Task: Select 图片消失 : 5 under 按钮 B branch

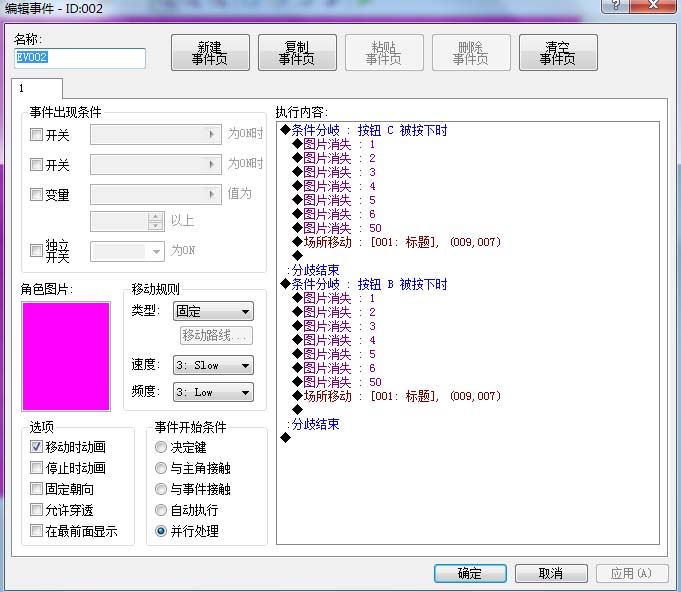Action: [x=334, y=354]
